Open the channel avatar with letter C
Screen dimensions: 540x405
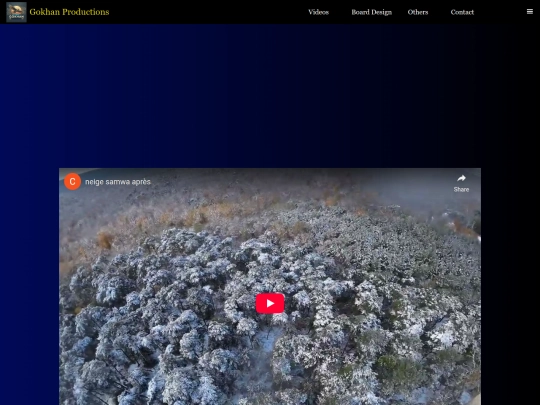73,181
